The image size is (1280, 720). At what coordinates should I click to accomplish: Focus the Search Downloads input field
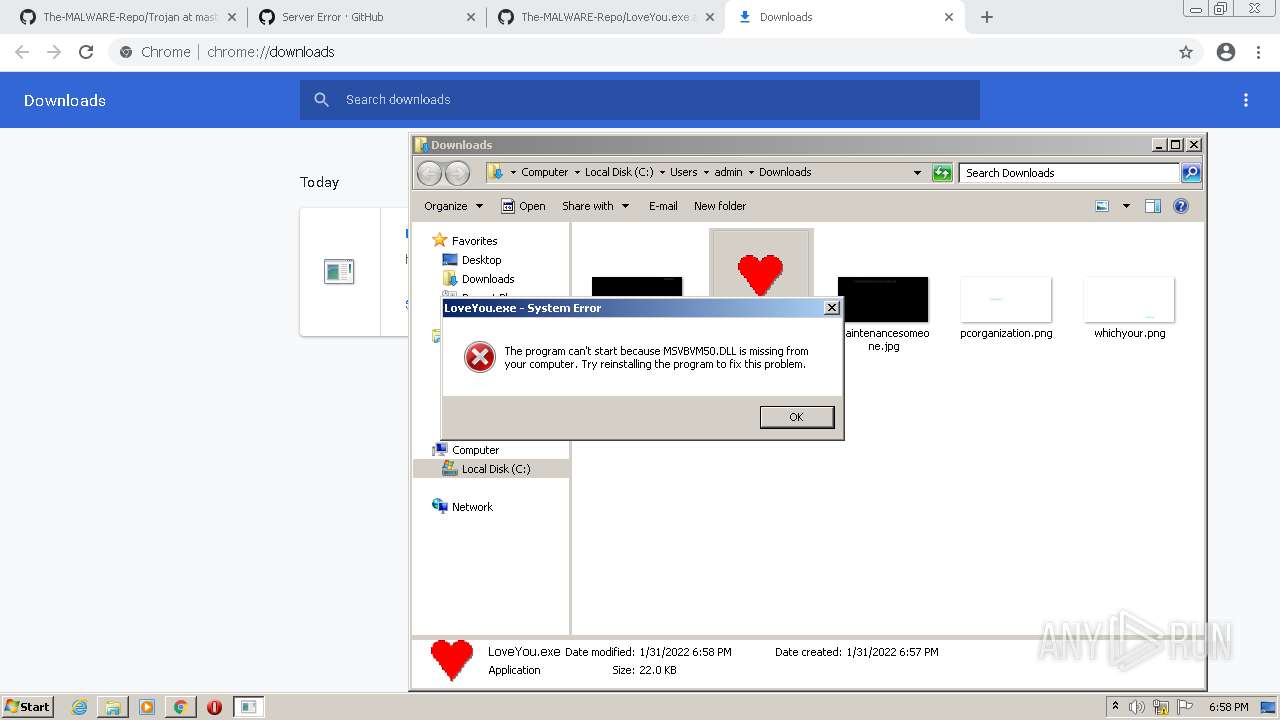(x=1069, y=173)
